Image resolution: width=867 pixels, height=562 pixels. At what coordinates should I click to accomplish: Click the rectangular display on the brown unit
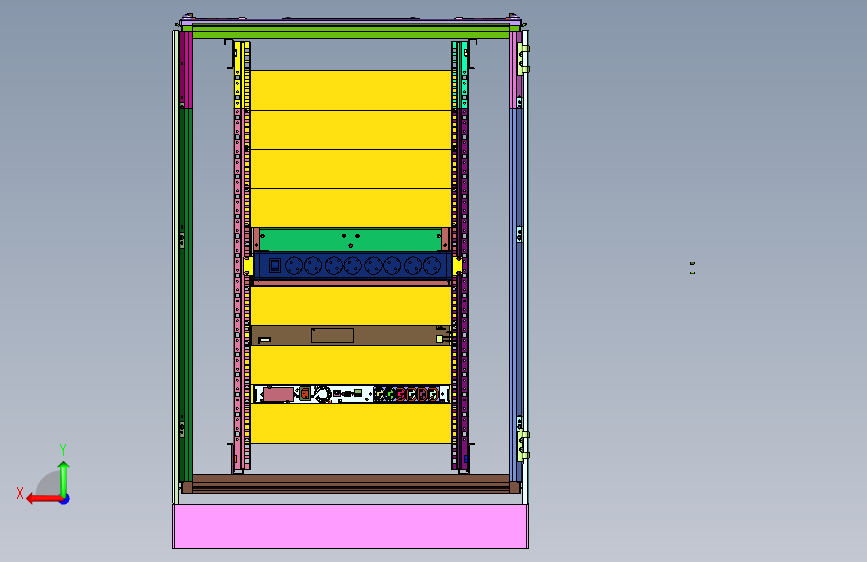click(x=332, y=335)
